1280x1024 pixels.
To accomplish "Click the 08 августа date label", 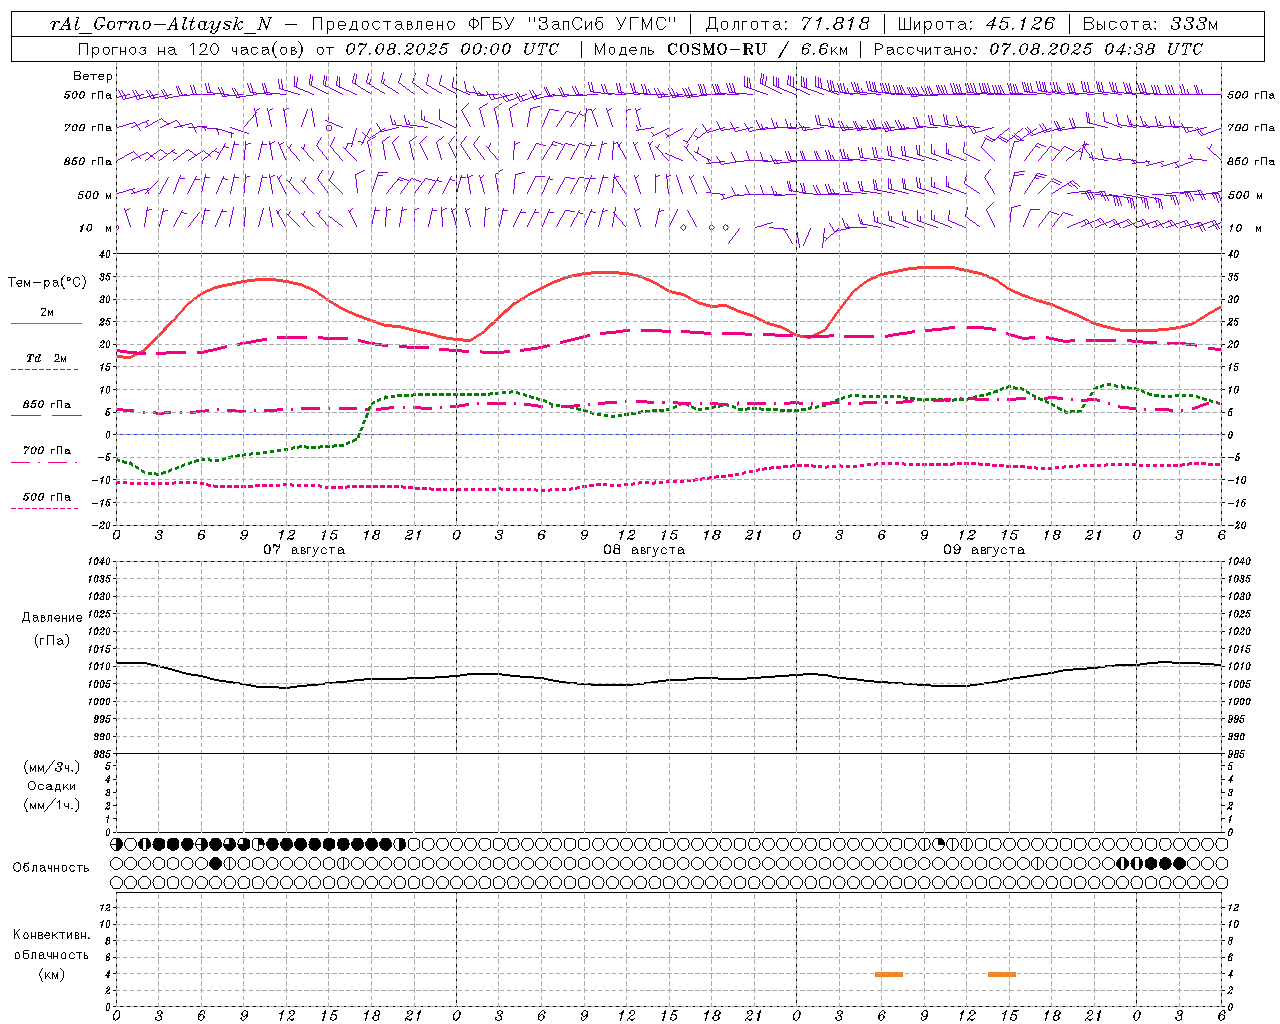I will [644, 550].
